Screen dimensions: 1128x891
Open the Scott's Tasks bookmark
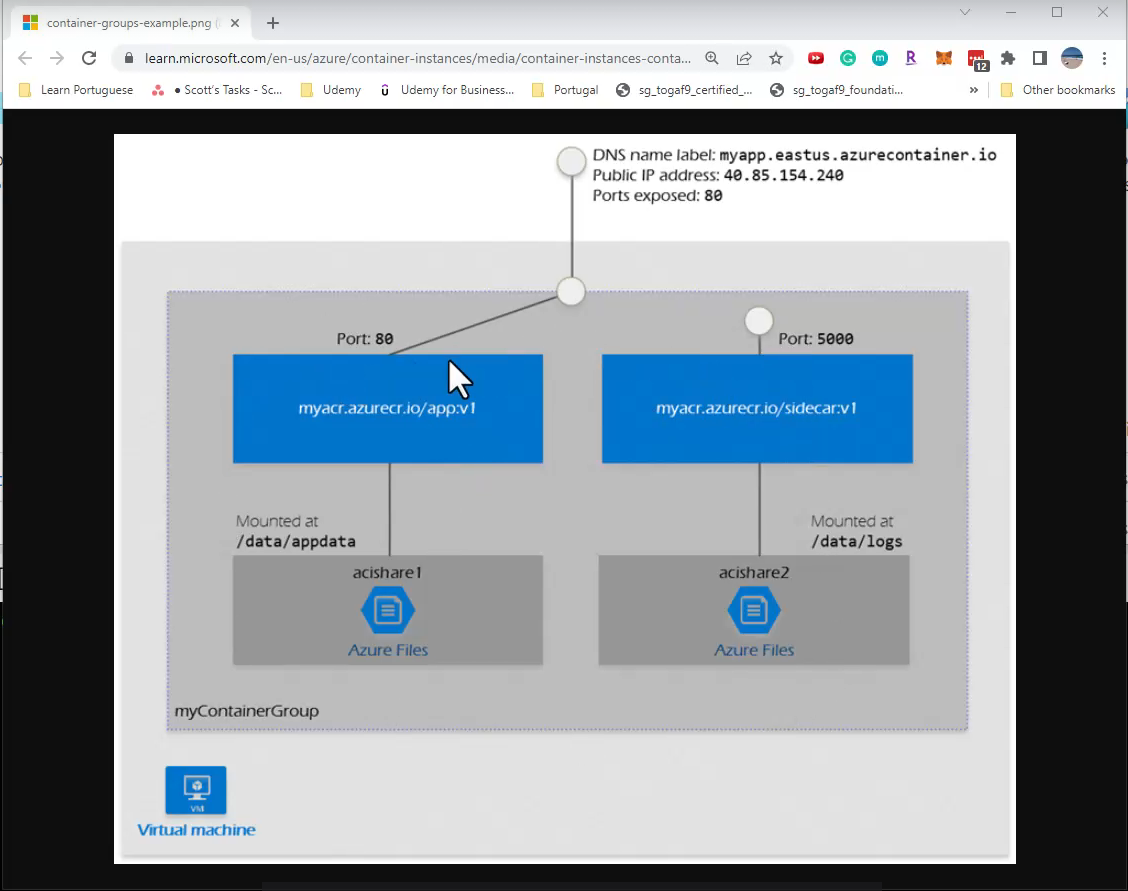pos(217,90)
